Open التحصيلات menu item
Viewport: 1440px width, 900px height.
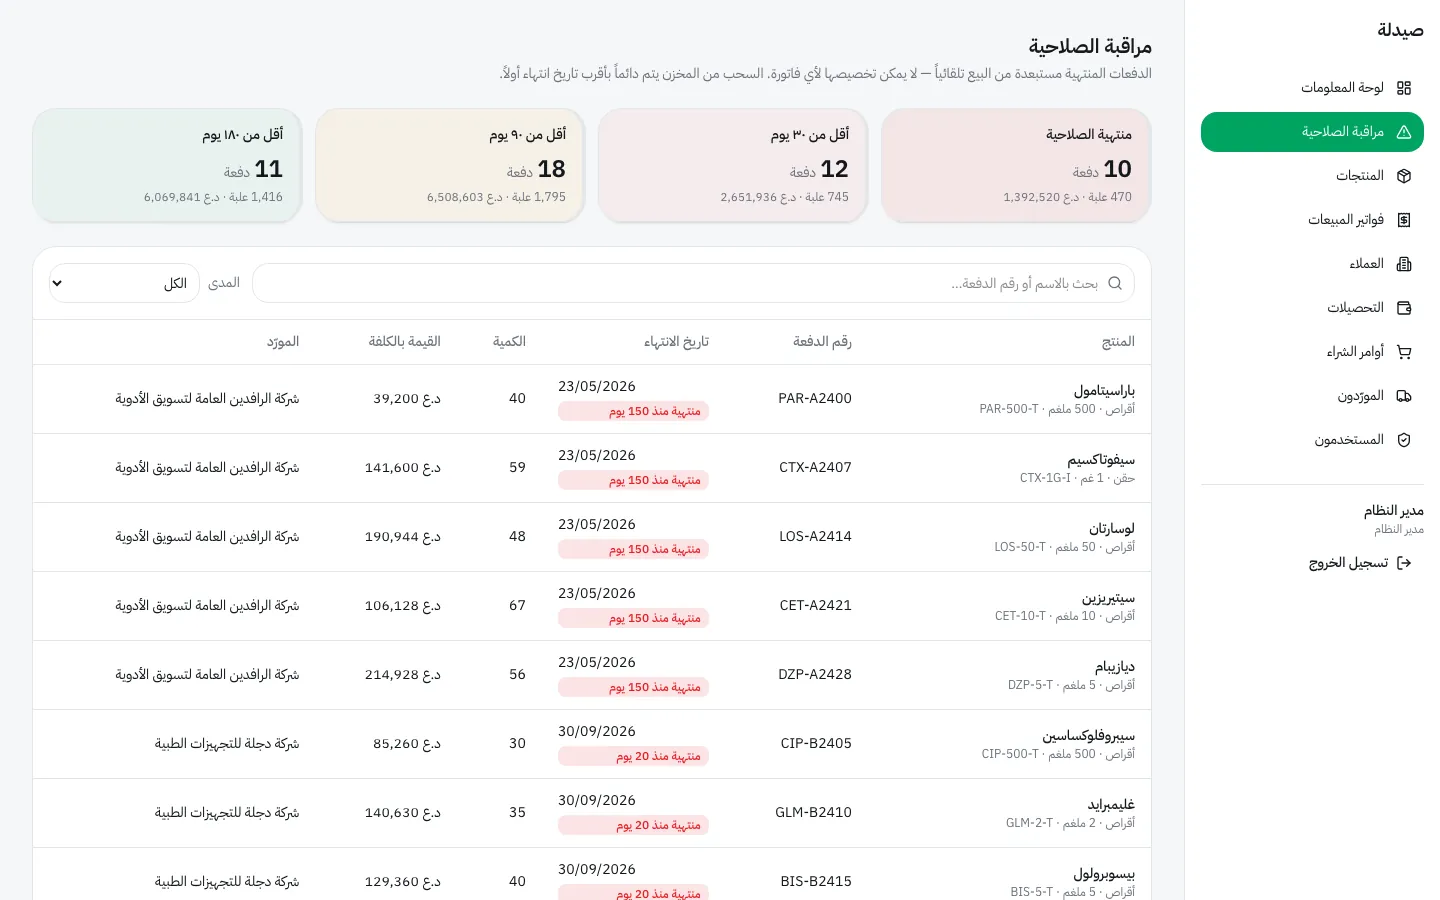coord(1312,308)
